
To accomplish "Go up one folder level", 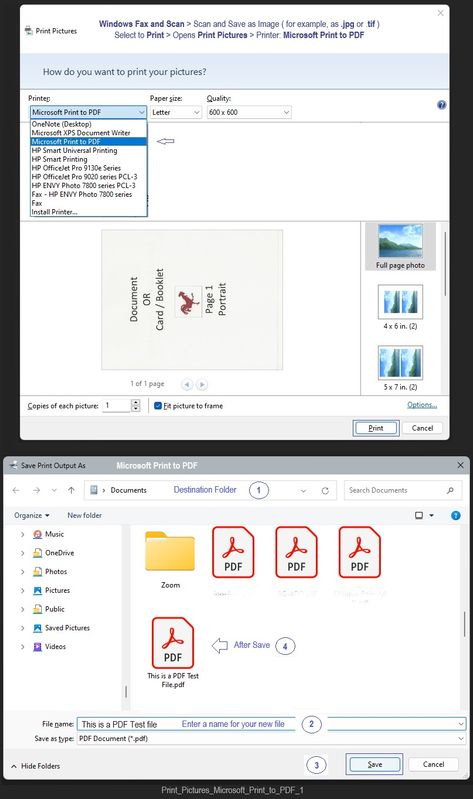I will pos(71,490).
